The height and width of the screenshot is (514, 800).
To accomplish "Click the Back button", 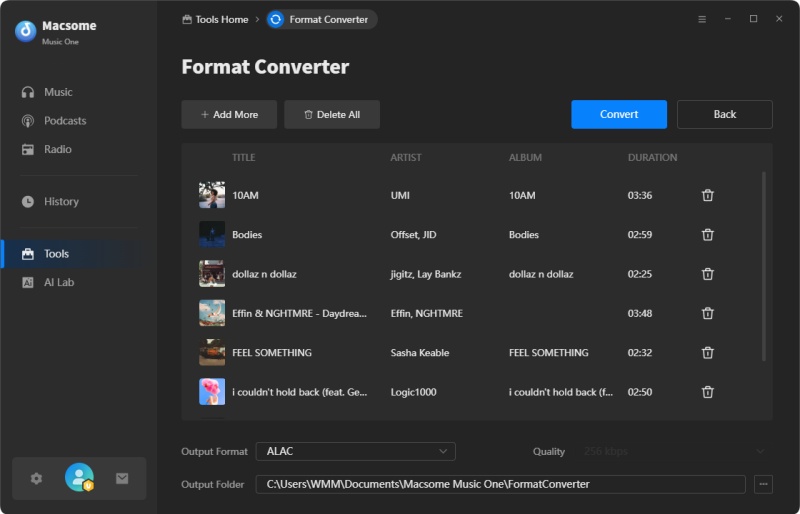I will click(x=724, y=114).
